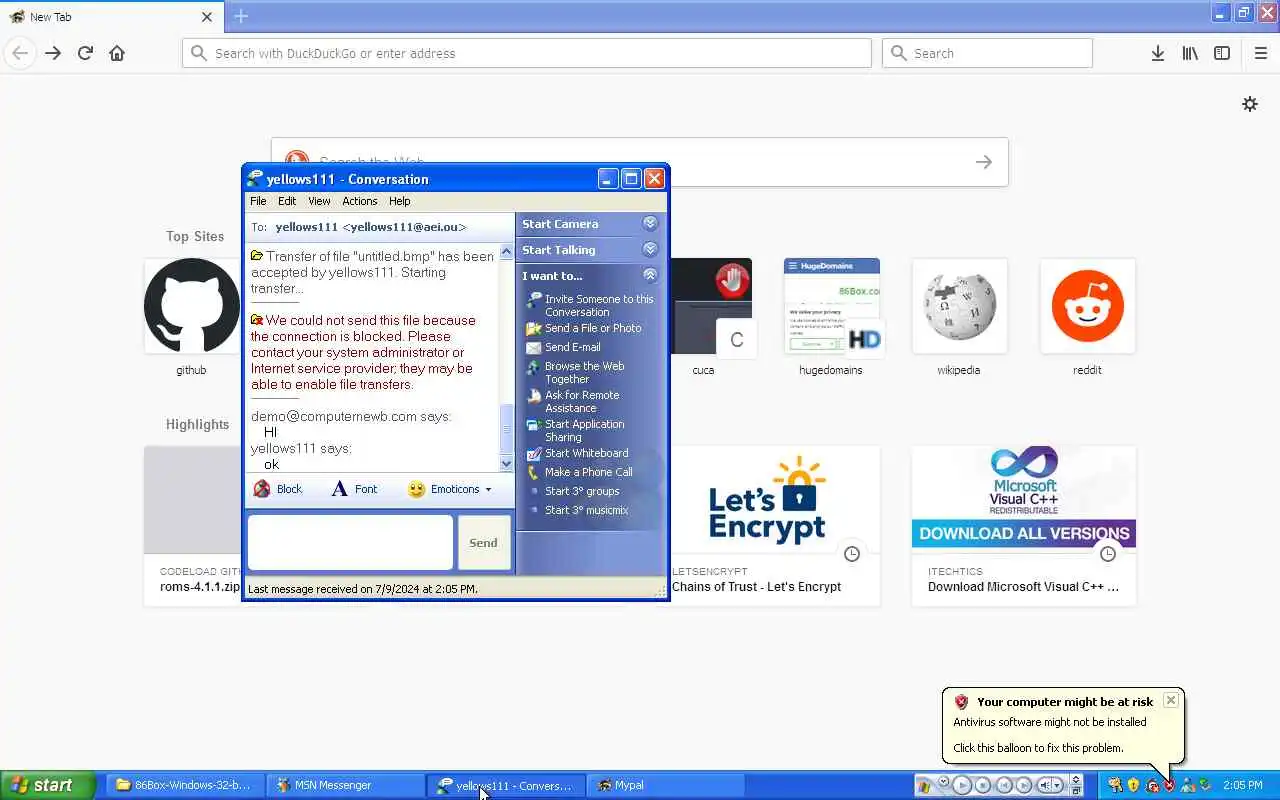Click the MSN Messenger tray icon
Image resolution: width=1280 pixels, height=800 pixels.
tap(1188, 785)
